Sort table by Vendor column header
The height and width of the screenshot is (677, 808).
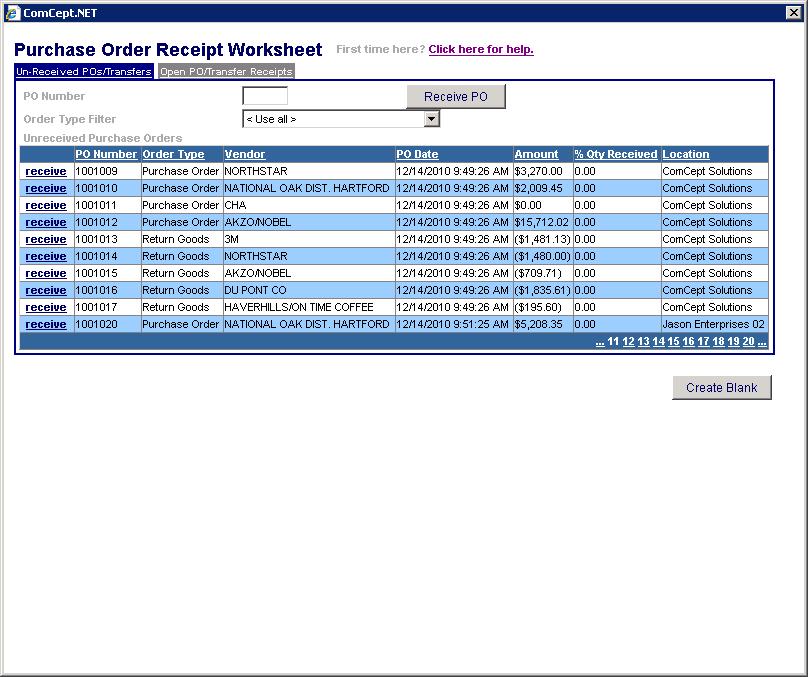(245, 155)
